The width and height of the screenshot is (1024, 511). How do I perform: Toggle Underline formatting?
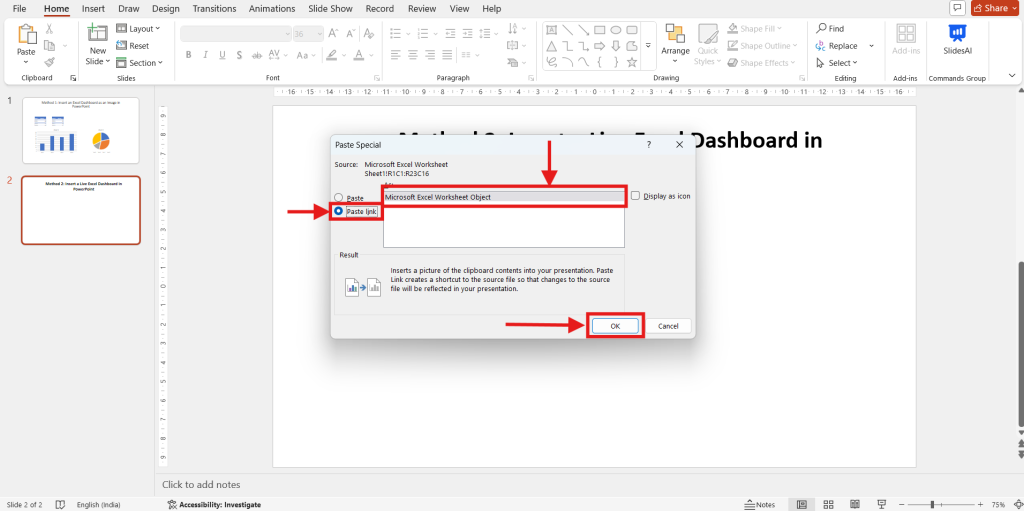[222, 55]
